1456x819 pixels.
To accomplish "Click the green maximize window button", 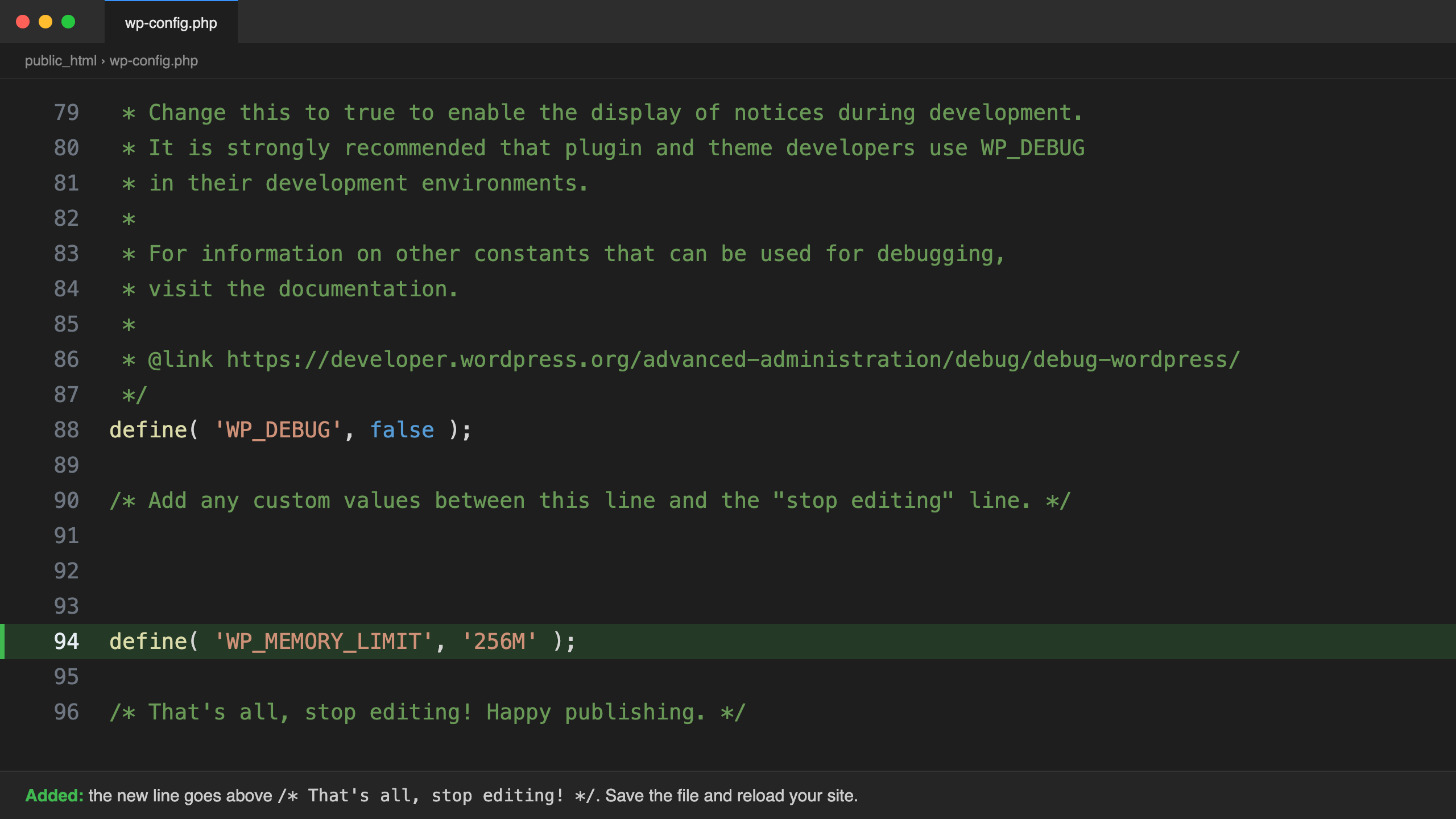I will 68,22.
